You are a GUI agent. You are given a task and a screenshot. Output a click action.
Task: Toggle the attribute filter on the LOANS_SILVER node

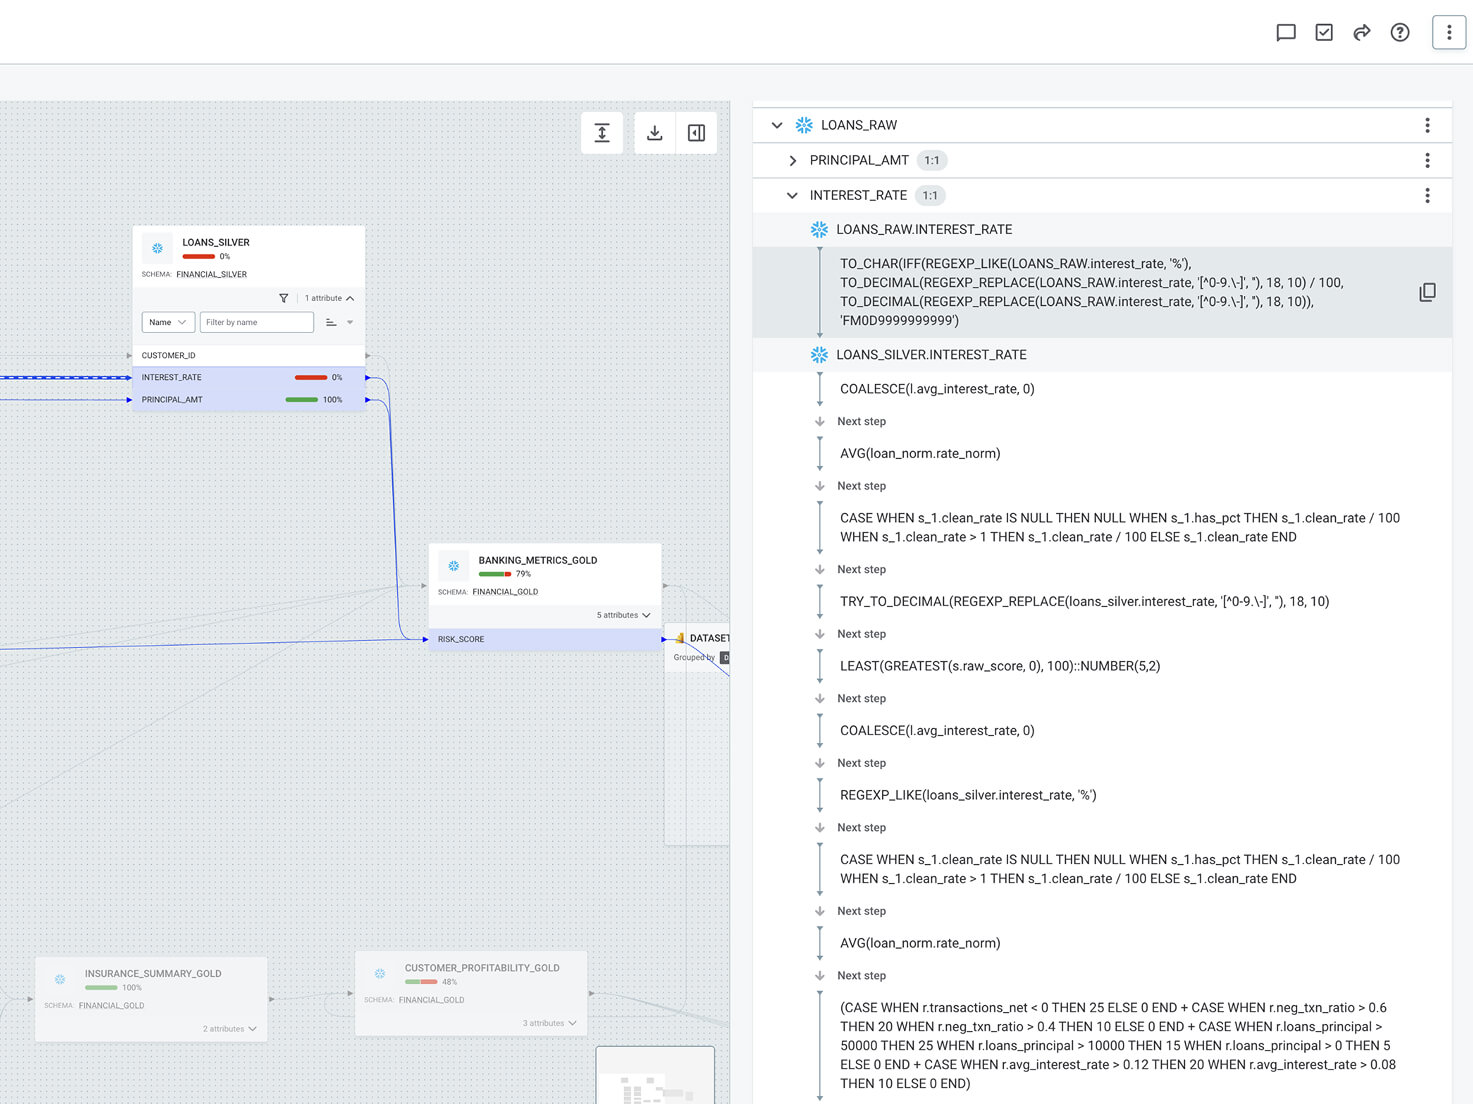284,298
